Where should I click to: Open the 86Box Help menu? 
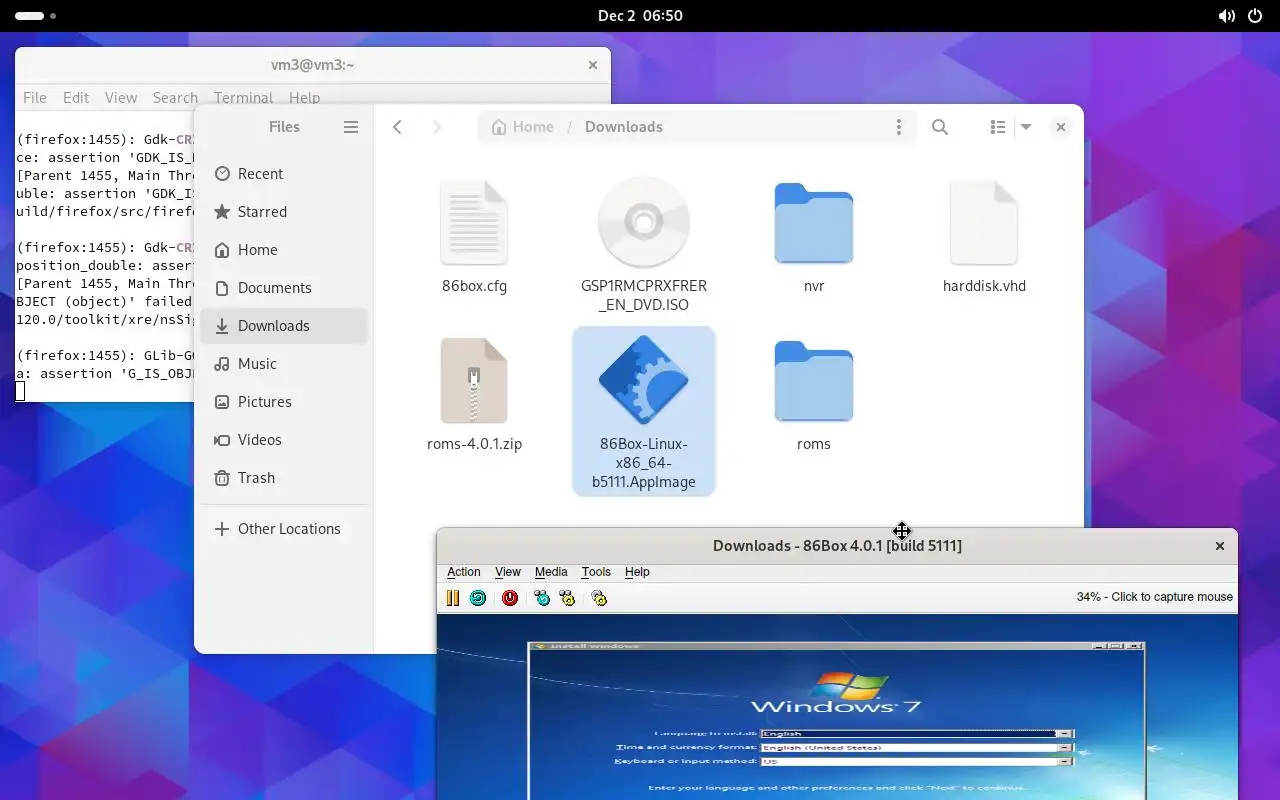tap(637, 572)
